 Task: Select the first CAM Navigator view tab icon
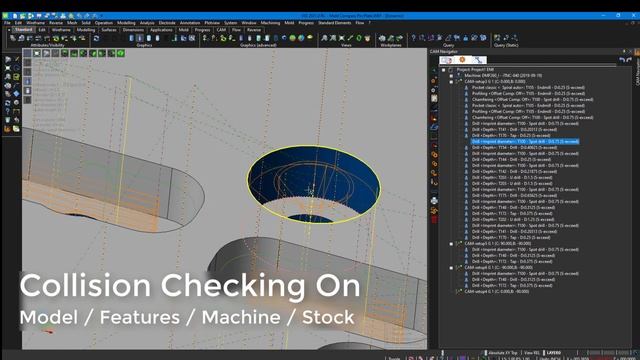point(447,60)
